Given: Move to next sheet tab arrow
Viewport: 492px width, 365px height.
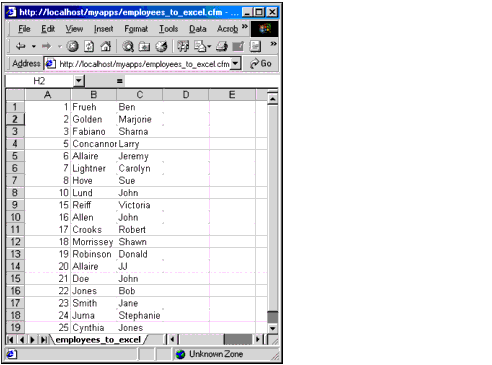Looking at the screenshot, I should click(x=32, y=340).
